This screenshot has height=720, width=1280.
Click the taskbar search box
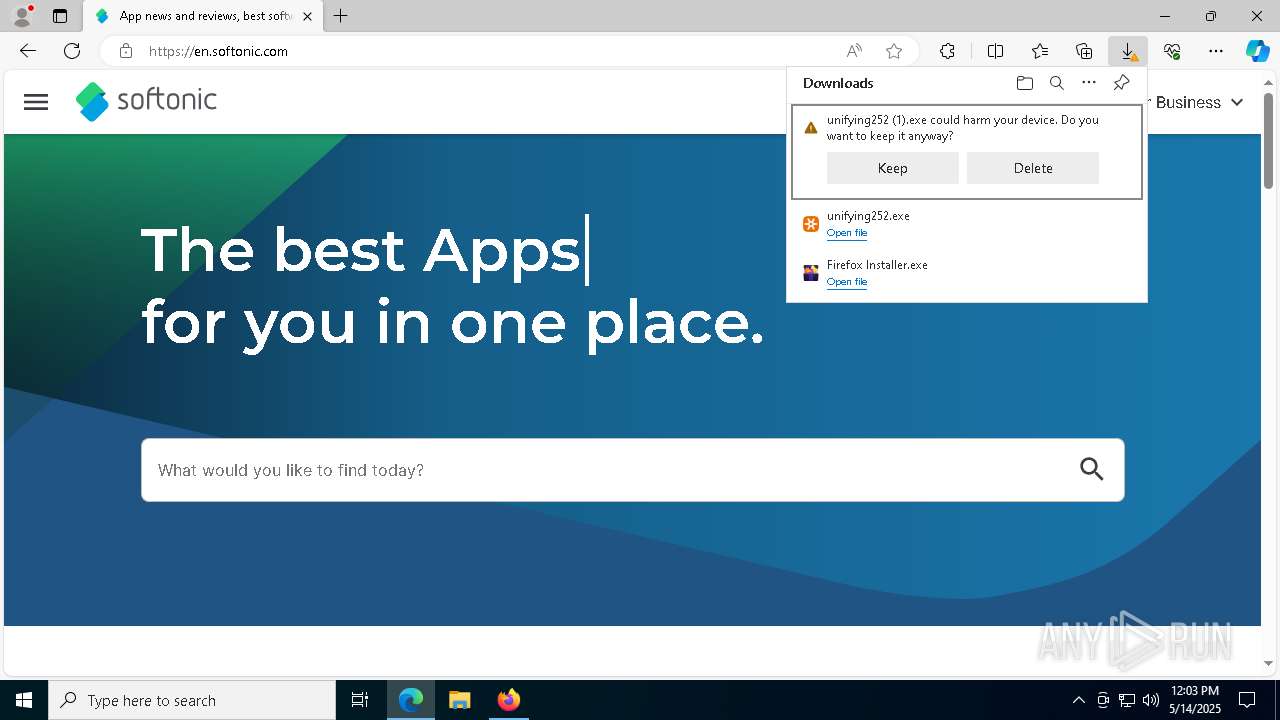[x=192, y=700]
